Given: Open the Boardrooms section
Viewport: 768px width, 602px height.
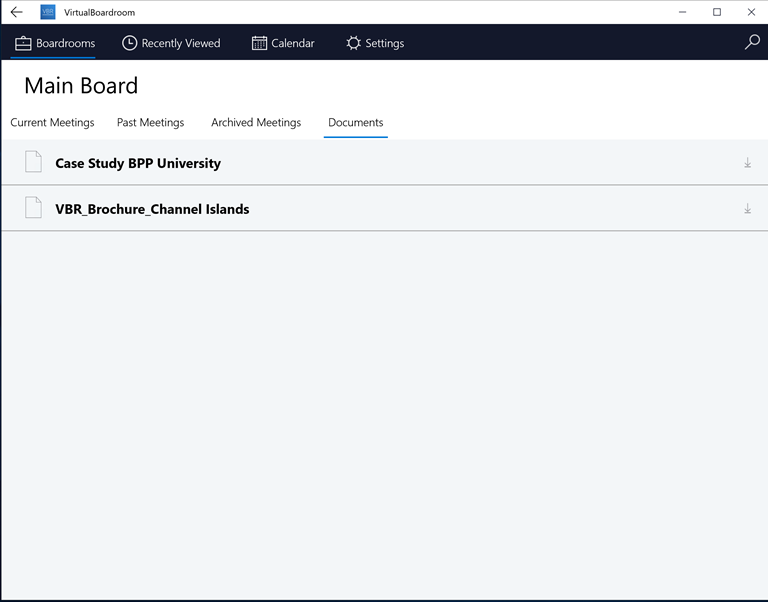Looking at the screenshot, I should click(54, 43).
